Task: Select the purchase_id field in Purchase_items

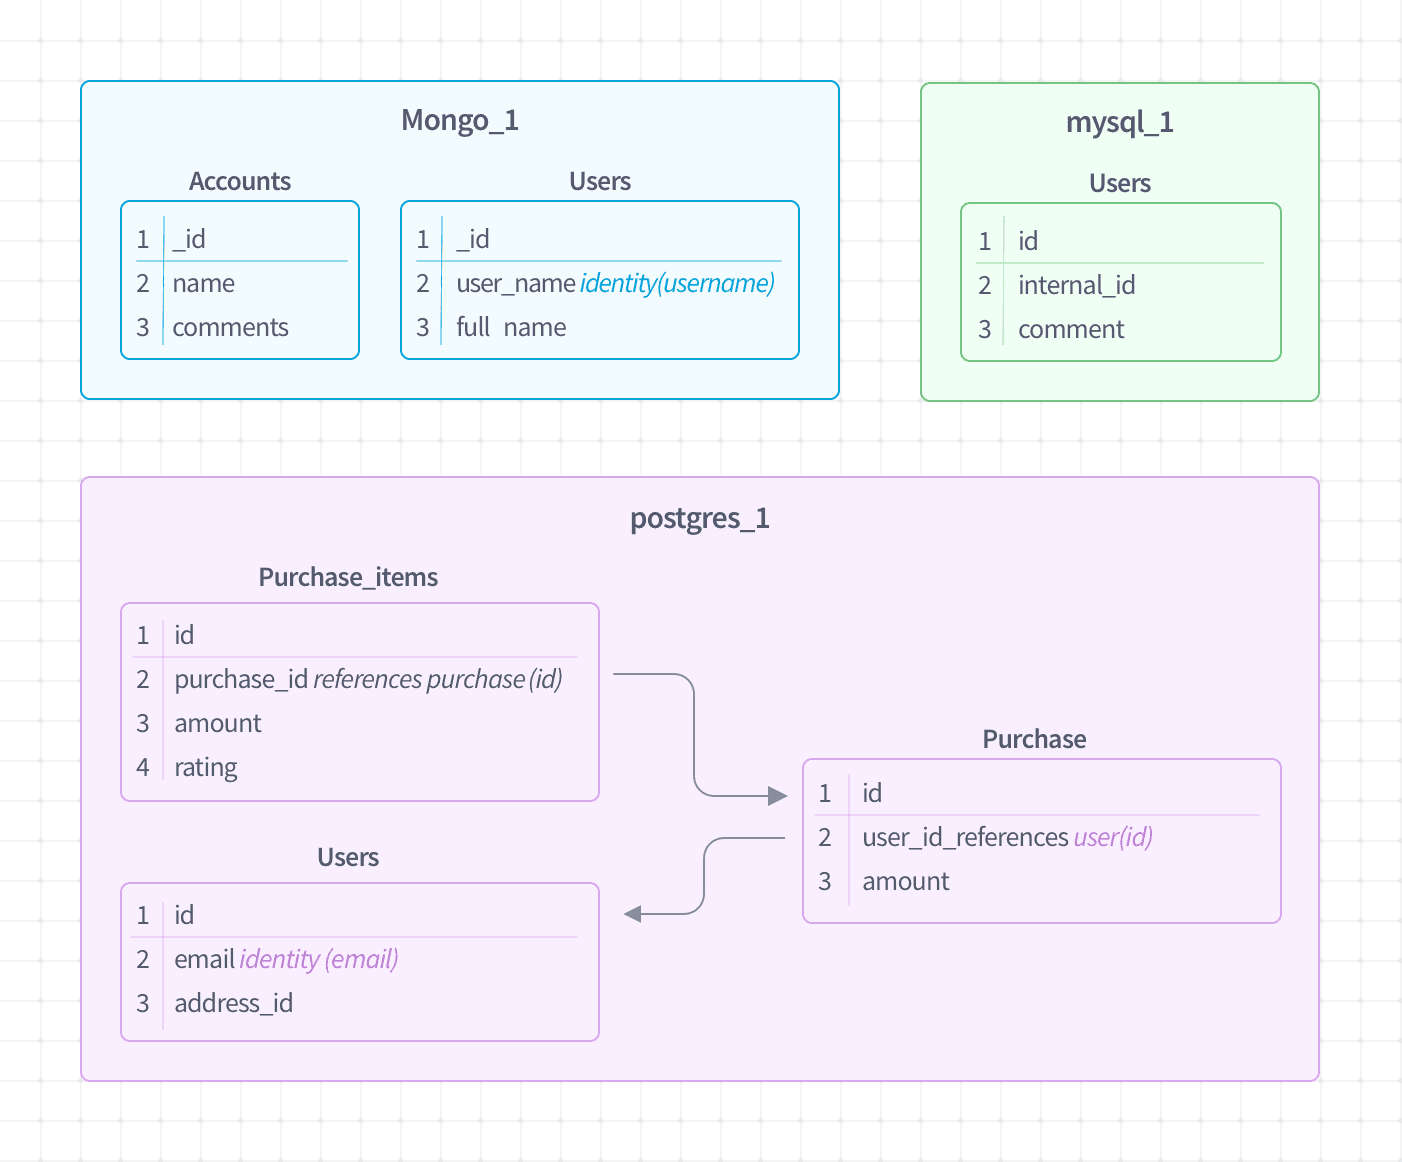Action: click(241, 679)
